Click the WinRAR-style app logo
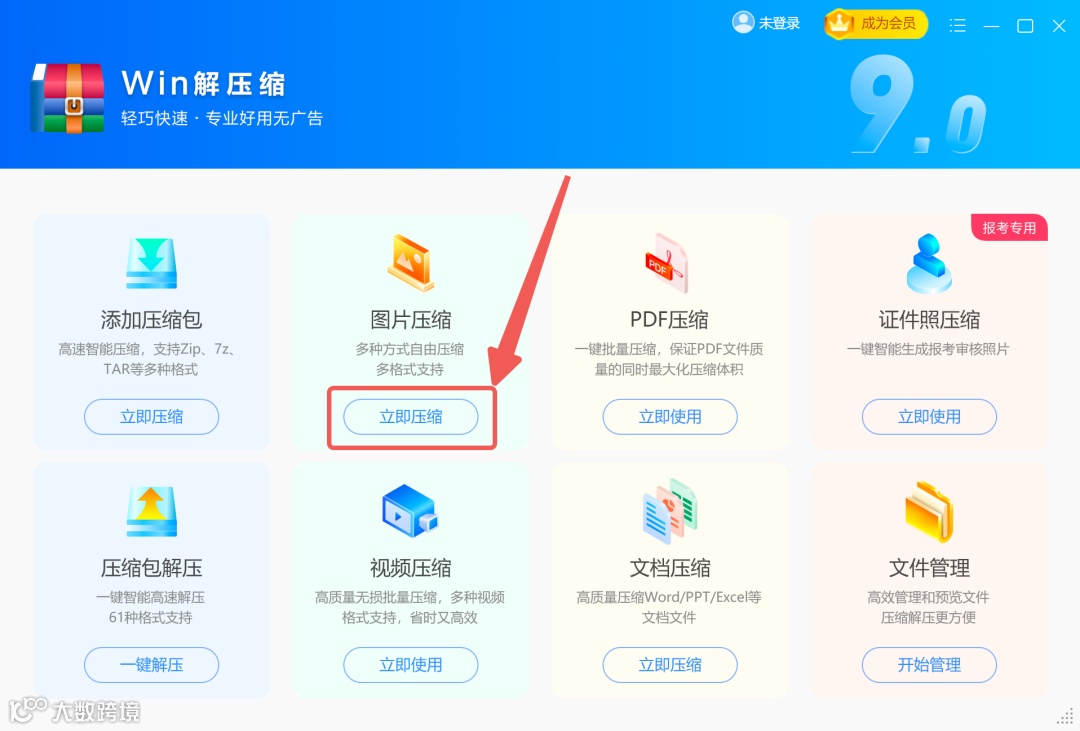Viewport: 1080px width, 731px height. tap(68, 98)
